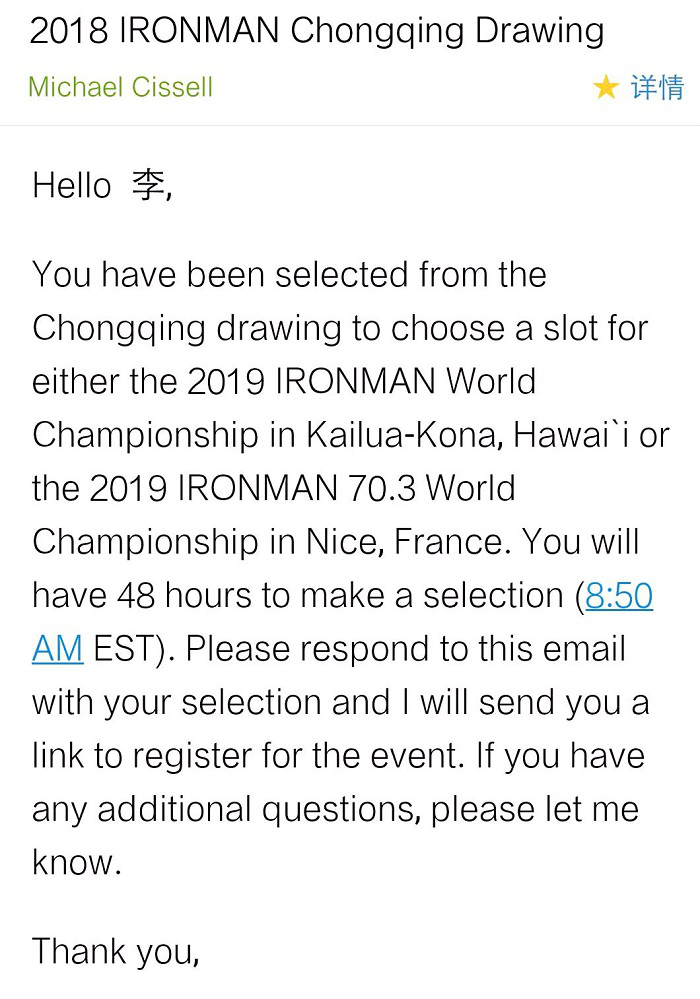Tap sender name Michael Cissell

121,87
